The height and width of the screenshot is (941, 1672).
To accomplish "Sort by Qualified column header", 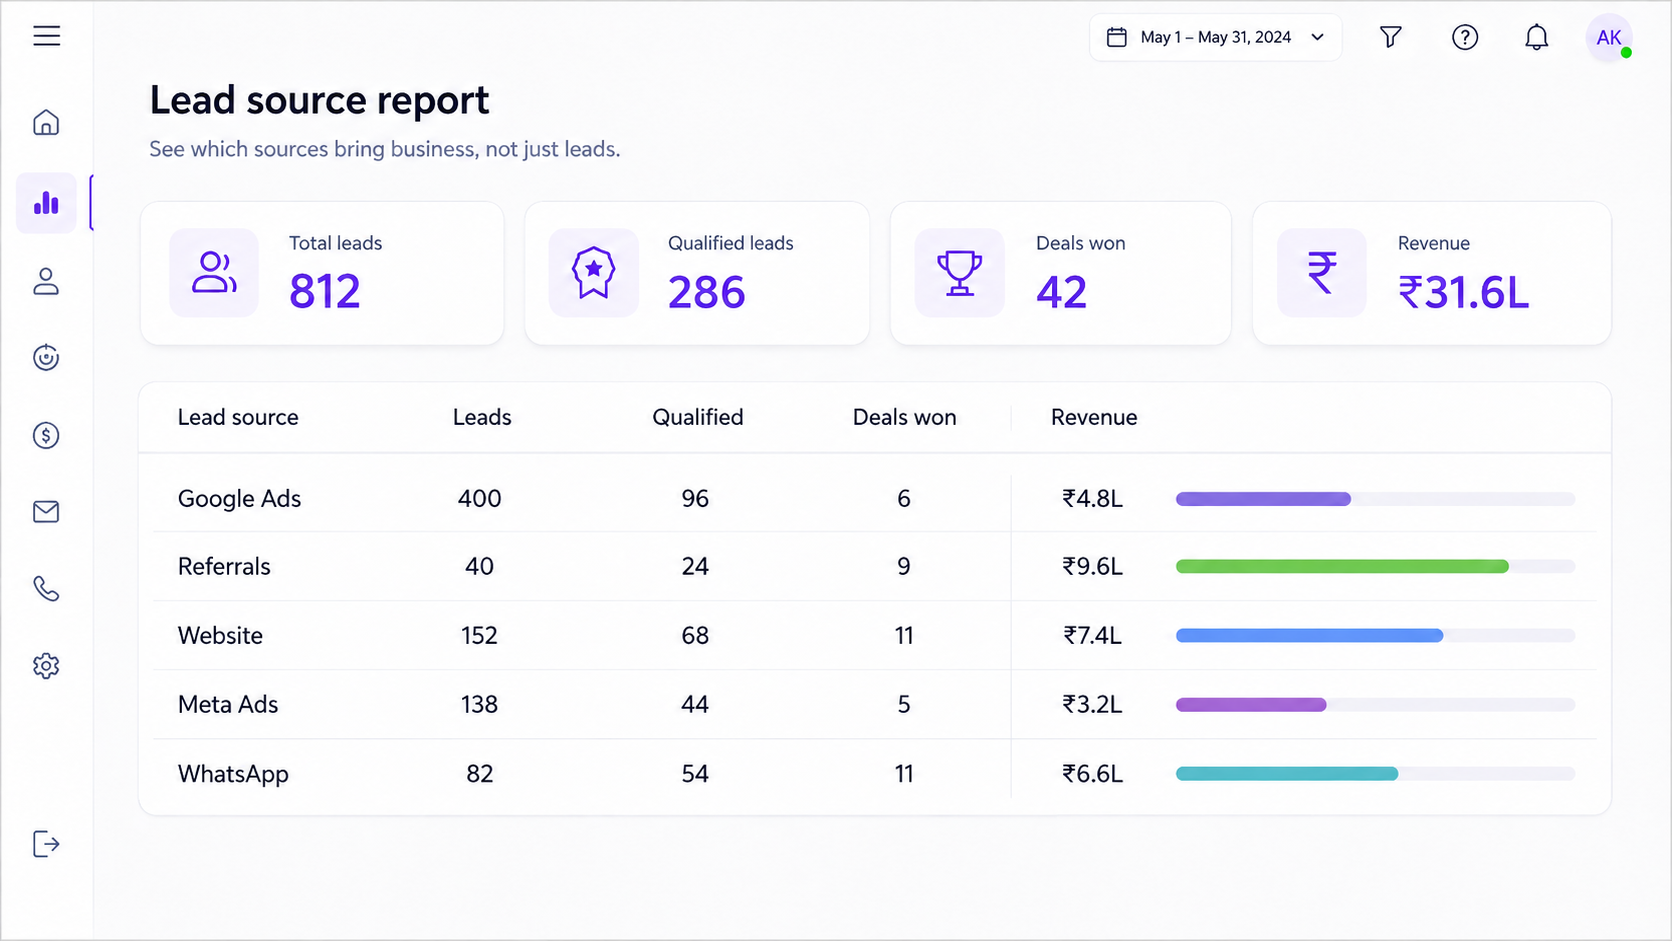I will pyautogui.click(x=698, y=417).
